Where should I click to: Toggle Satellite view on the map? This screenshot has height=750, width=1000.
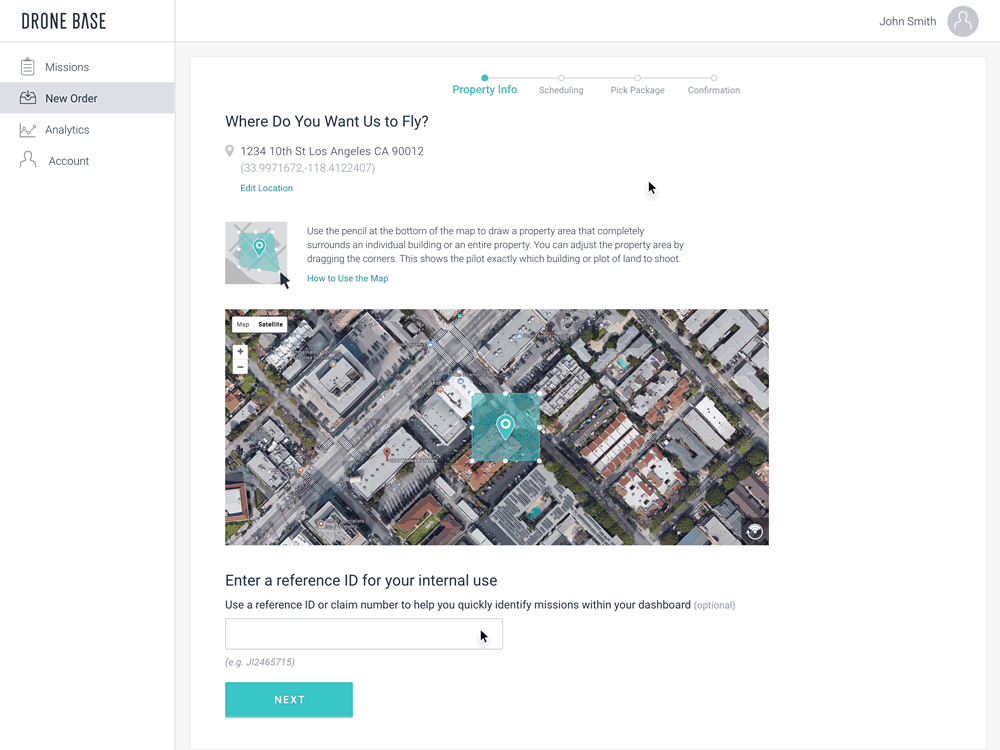click(272, 324)
